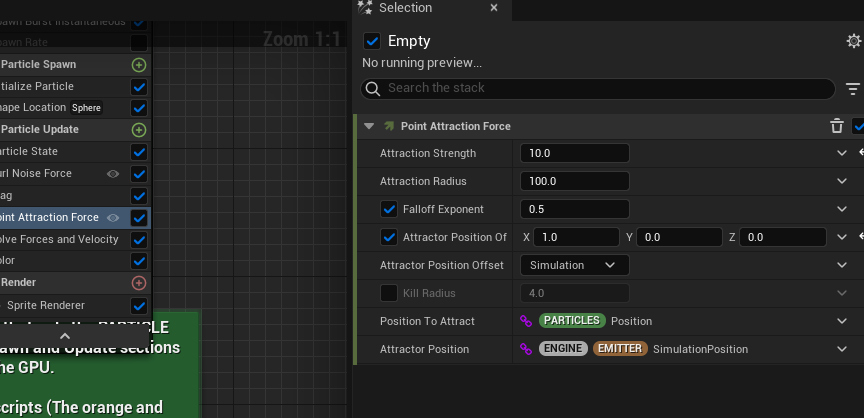
Task: Open stack filter options beside search
Action: [852, 89]
